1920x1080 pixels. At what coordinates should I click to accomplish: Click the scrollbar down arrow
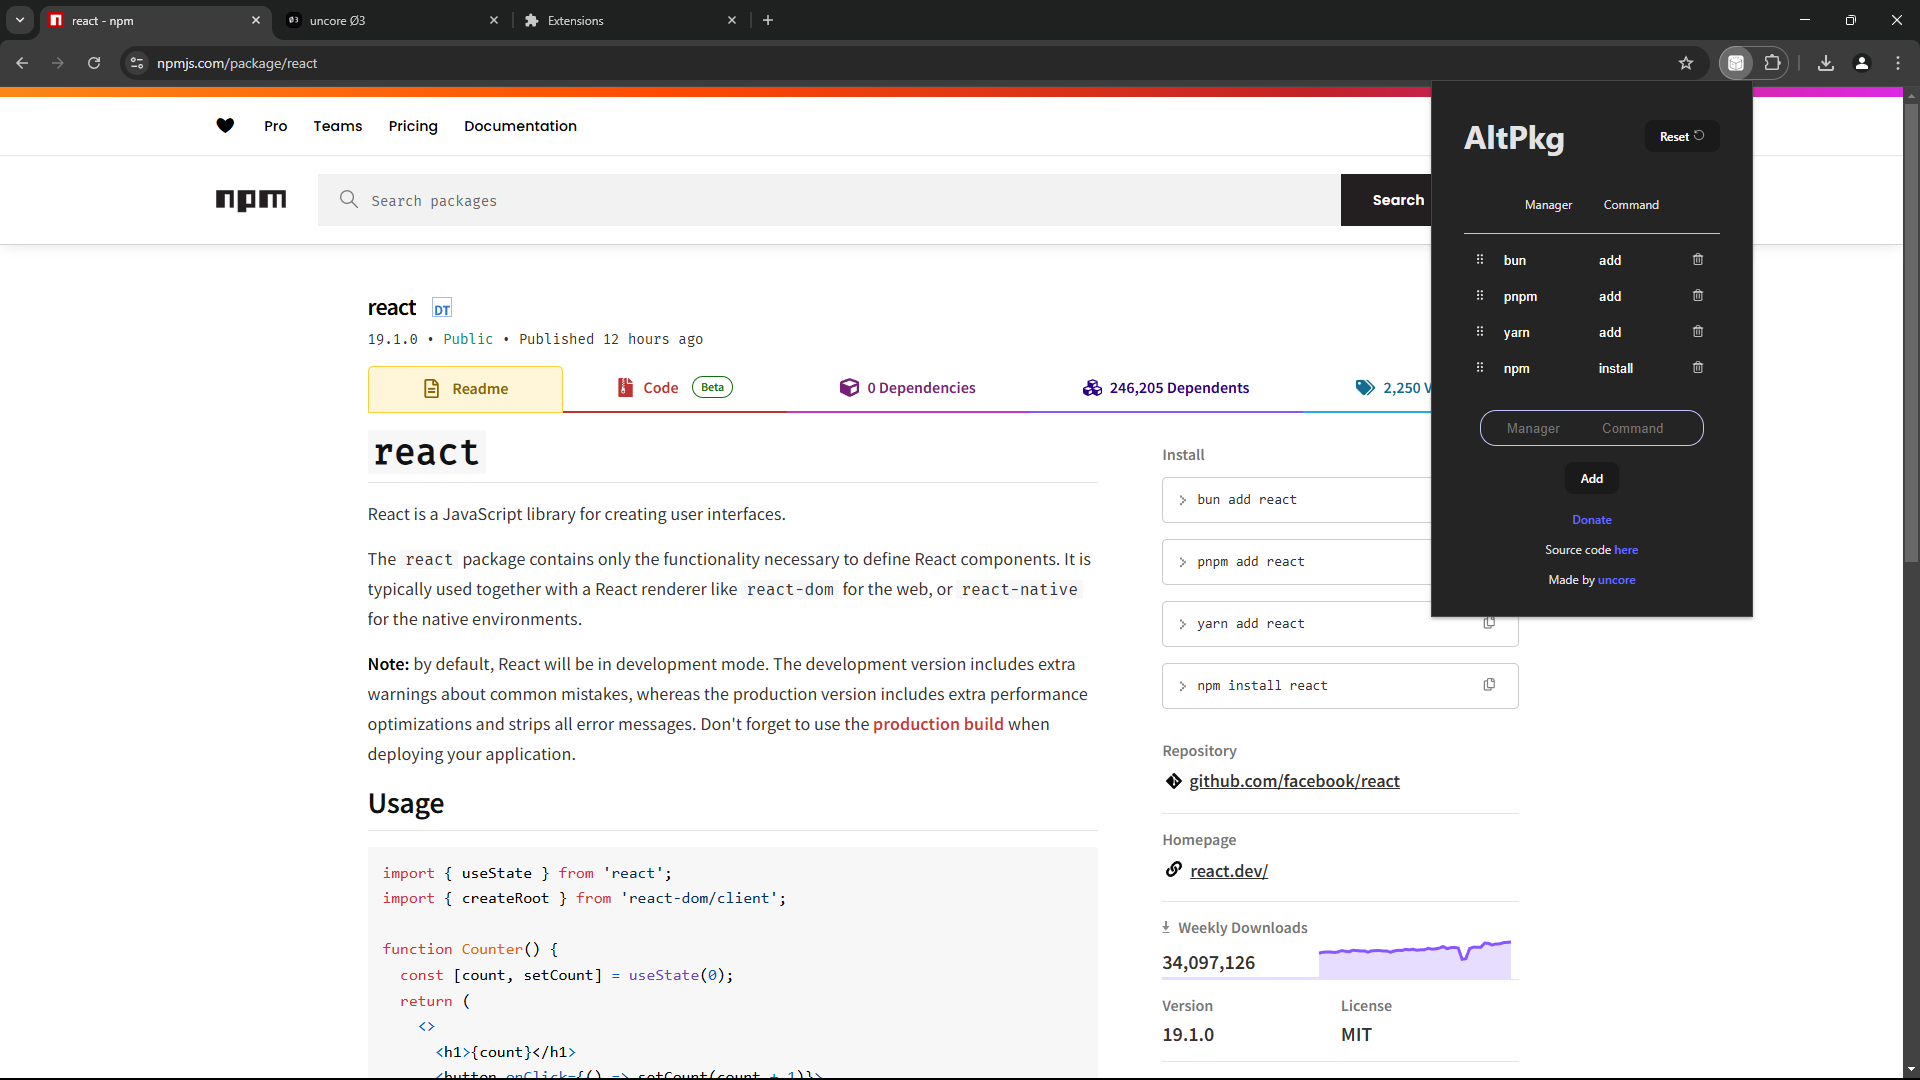coord(1911,1070)
